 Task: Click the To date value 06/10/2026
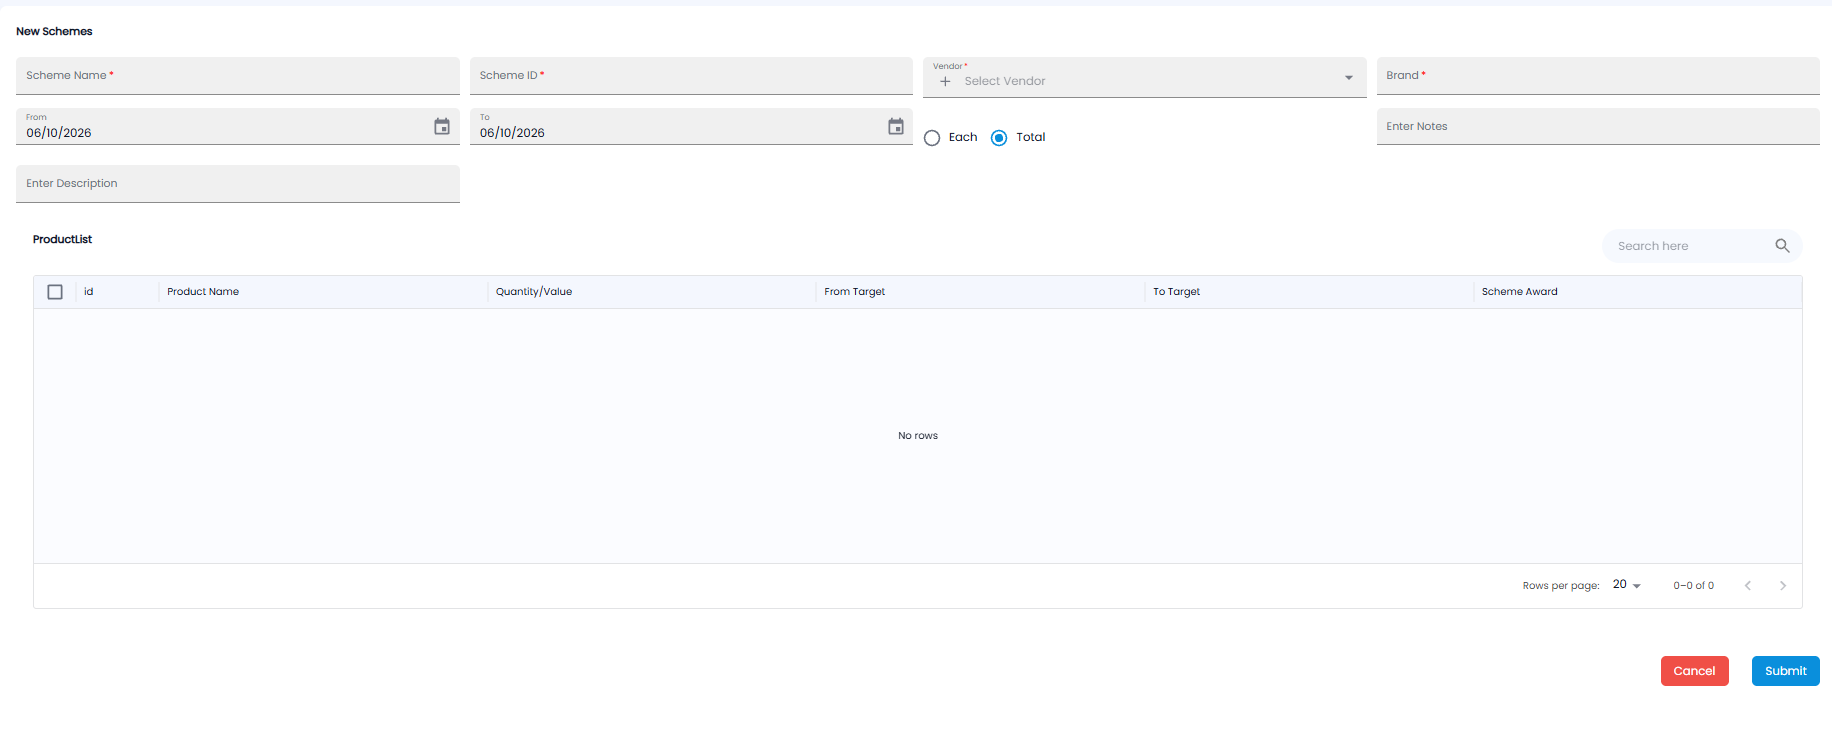coord(512,133)
